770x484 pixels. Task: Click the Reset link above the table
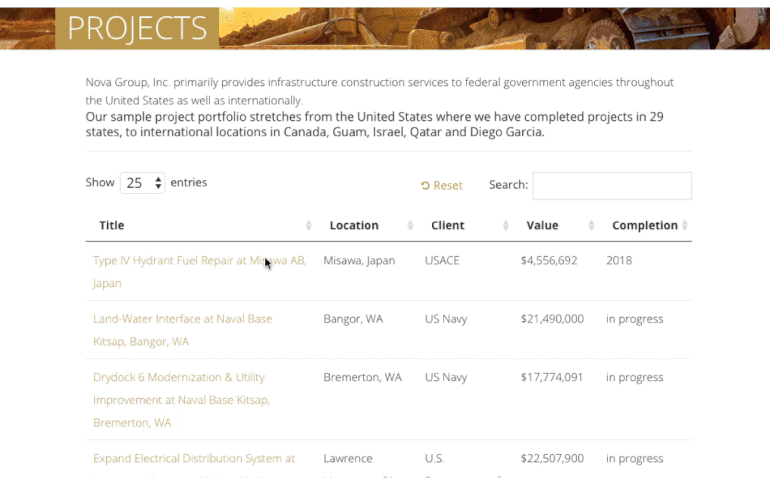click(x=447, y=186)
